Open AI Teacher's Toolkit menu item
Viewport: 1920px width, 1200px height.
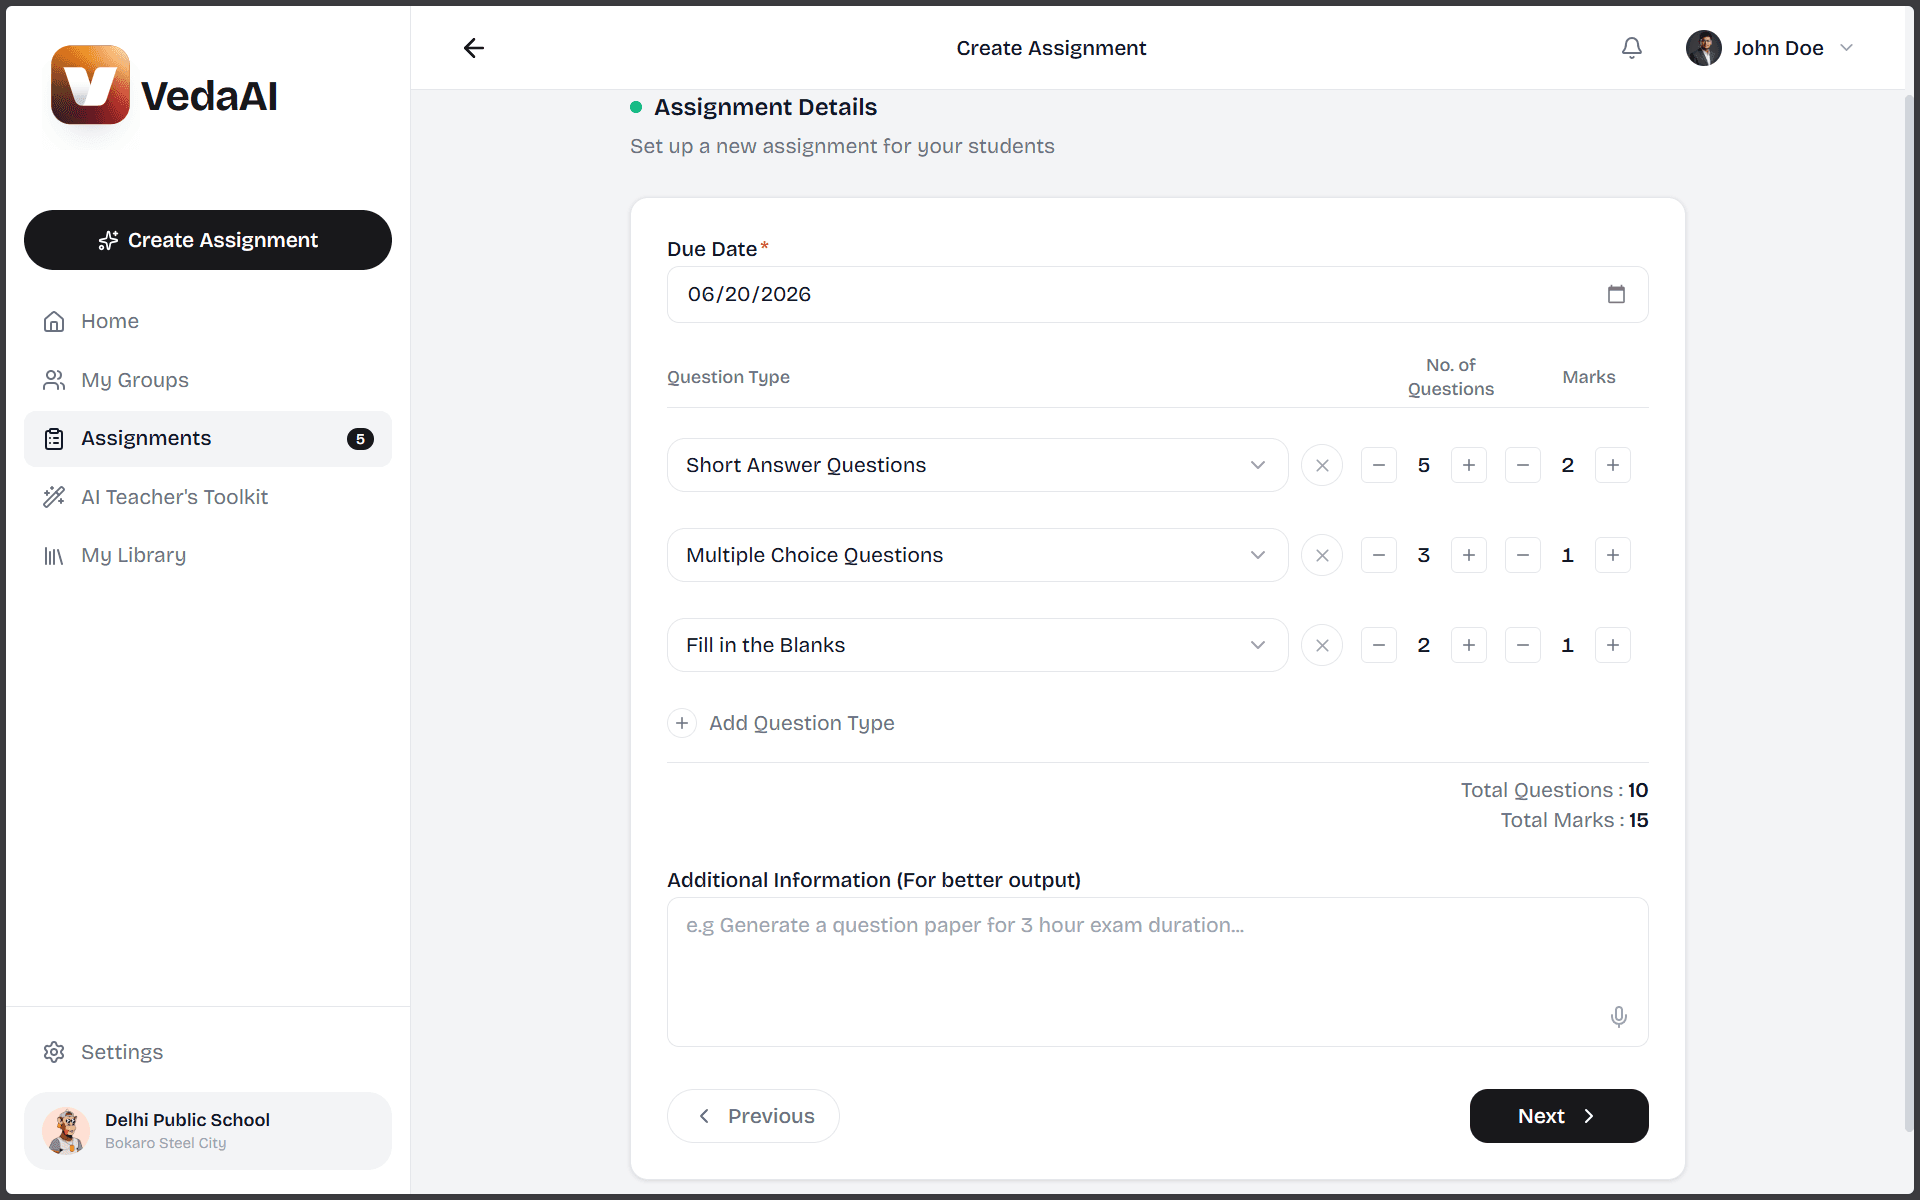click(x=208, y=497)
